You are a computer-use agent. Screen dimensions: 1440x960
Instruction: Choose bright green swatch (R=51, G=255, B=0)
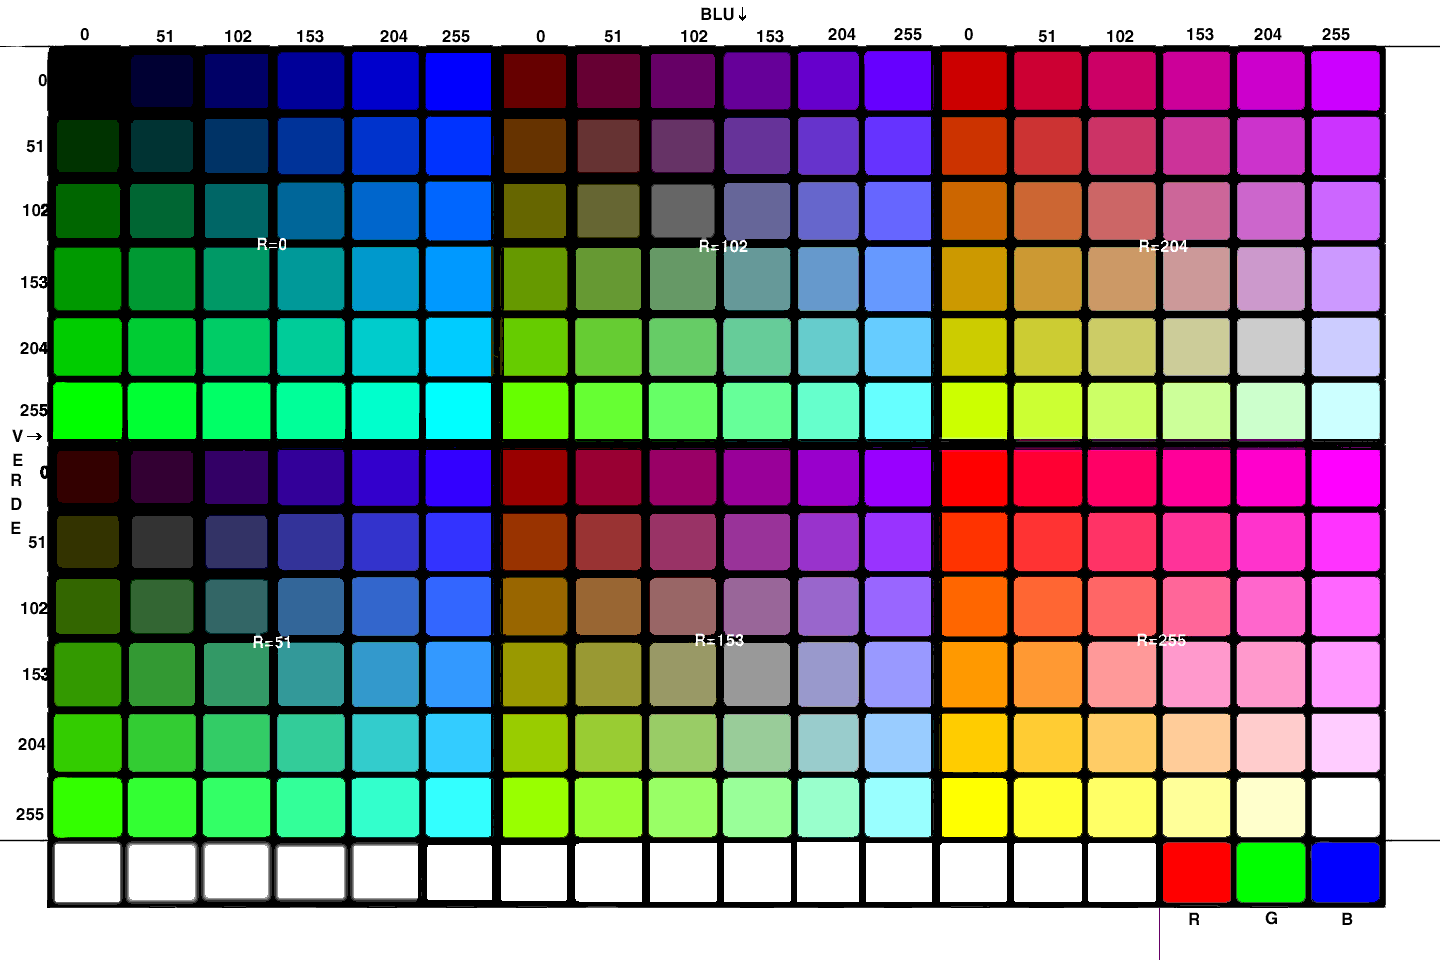(x=87, y=807)
